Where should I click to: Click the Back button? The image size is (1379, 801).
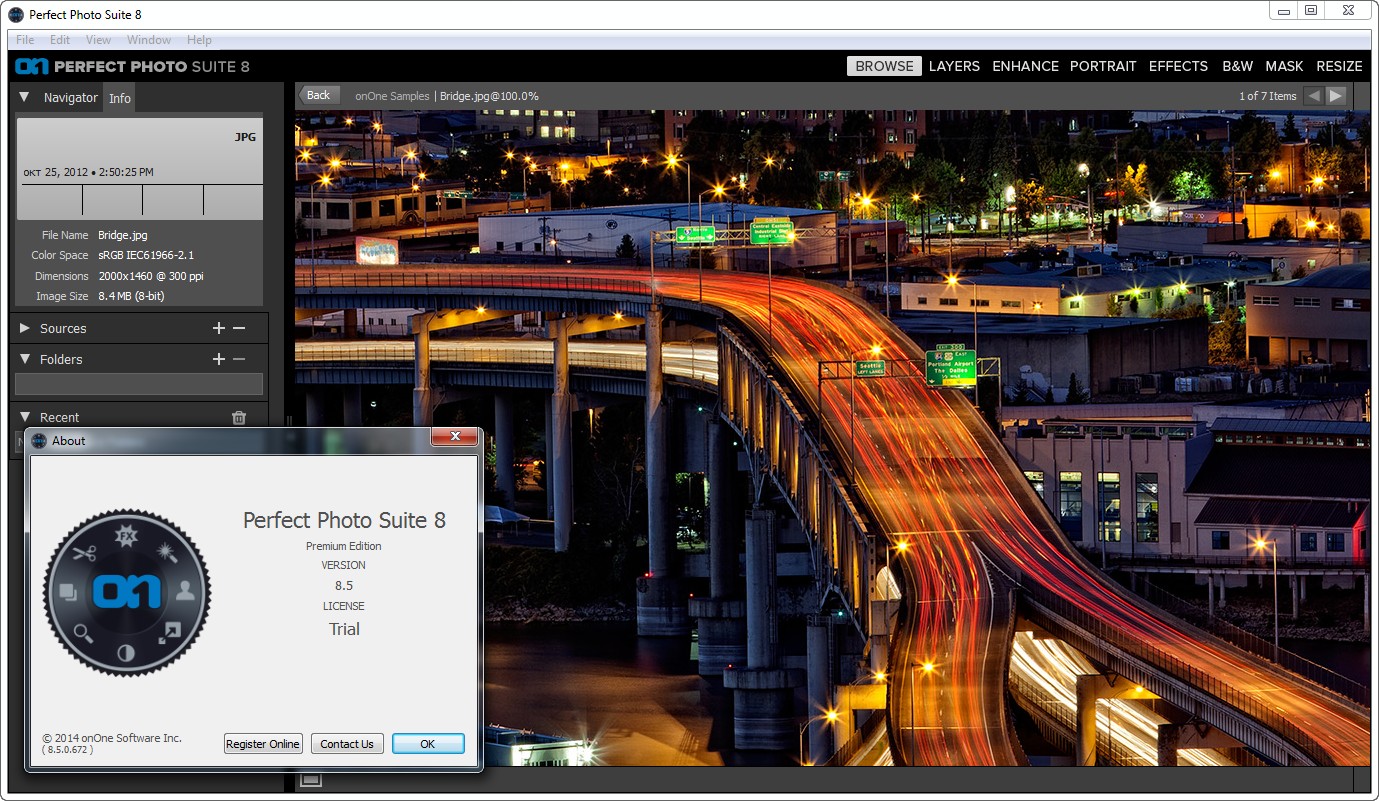pos(319,95)
